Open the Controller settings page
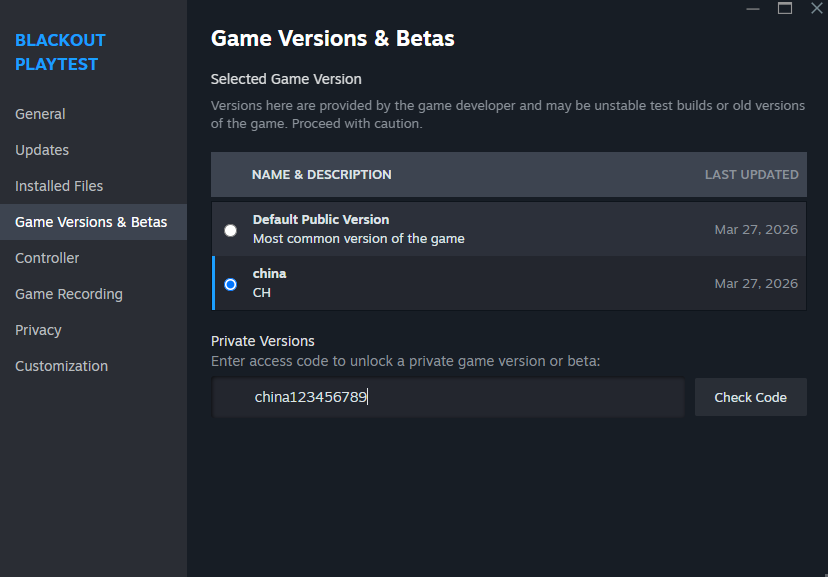 [x=47, y=258]
